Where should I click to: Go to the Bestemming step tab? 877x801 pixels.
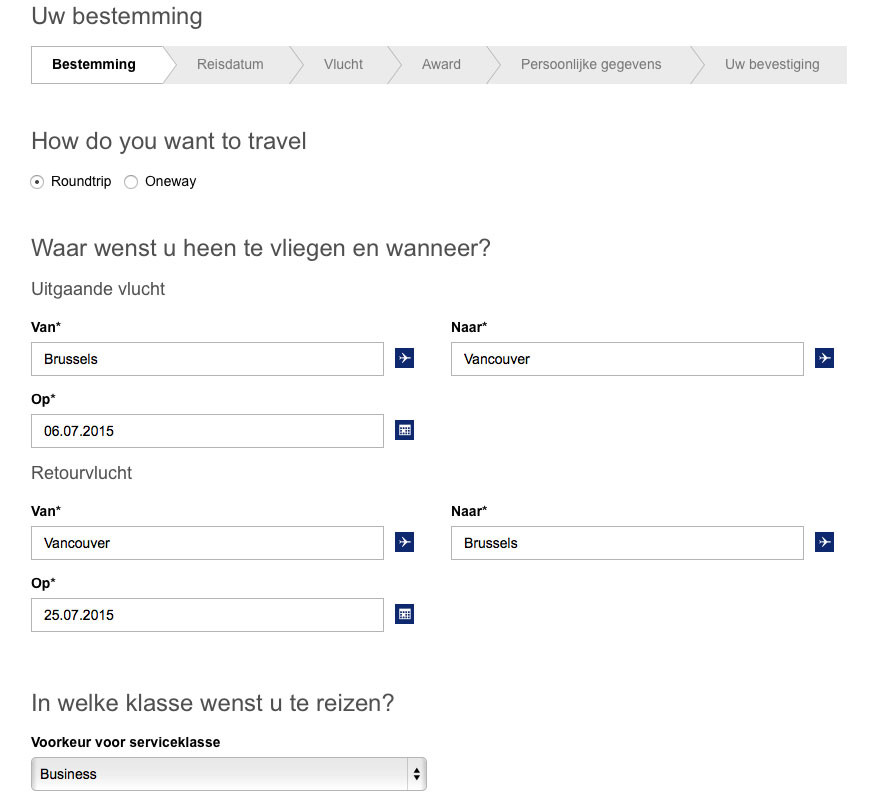click(x=94, y=65)
